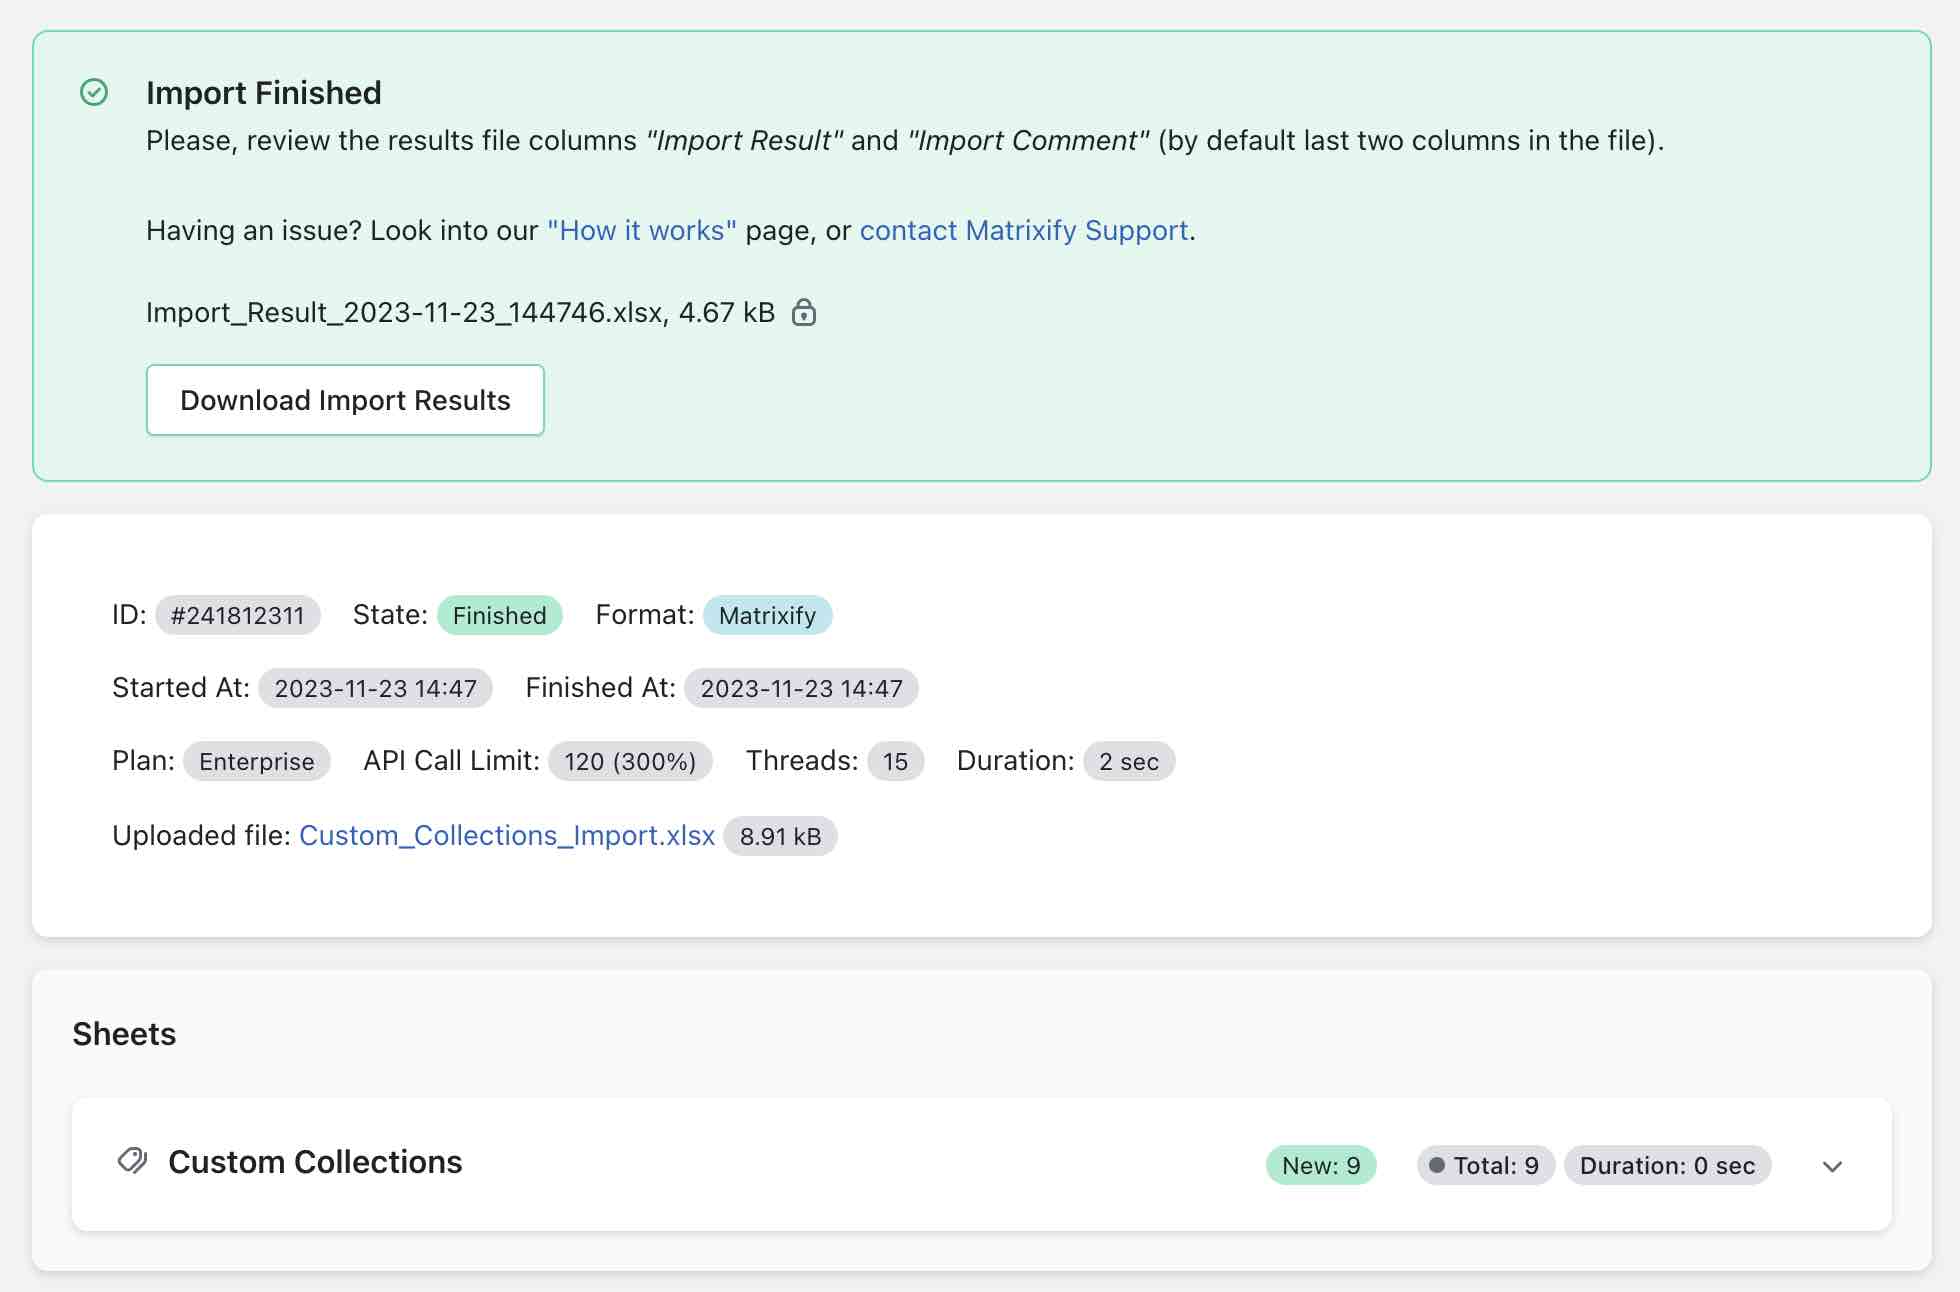
Task: Click the gray dot in Total badge
Action: click(1437, 1165)
